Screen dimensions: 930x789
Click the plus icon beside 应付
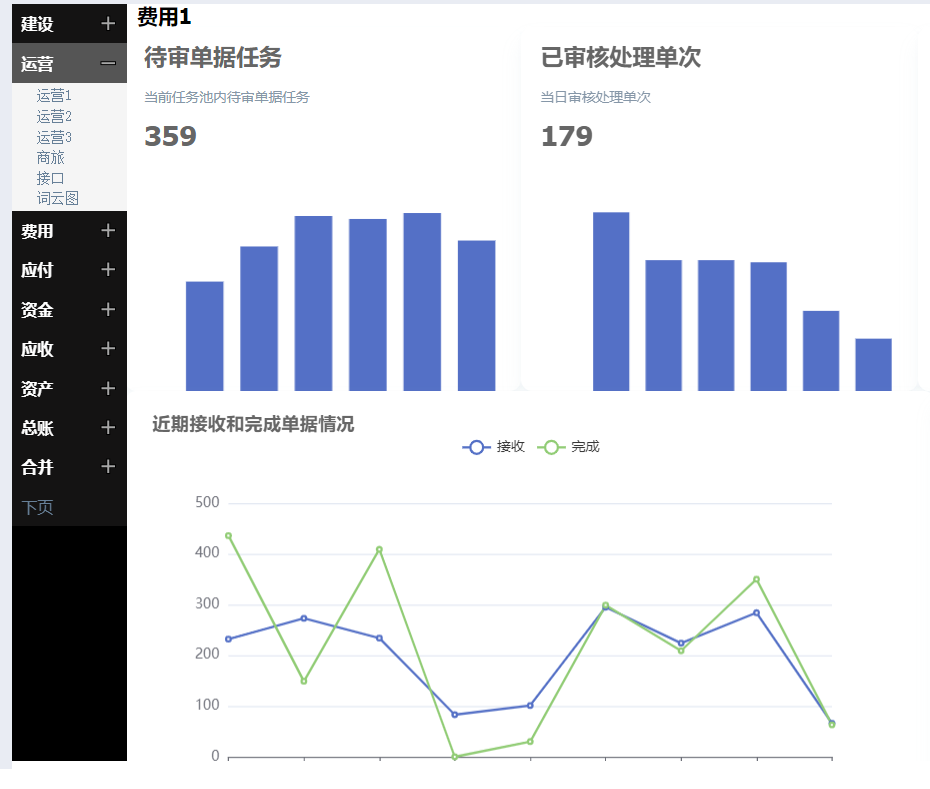108,270
